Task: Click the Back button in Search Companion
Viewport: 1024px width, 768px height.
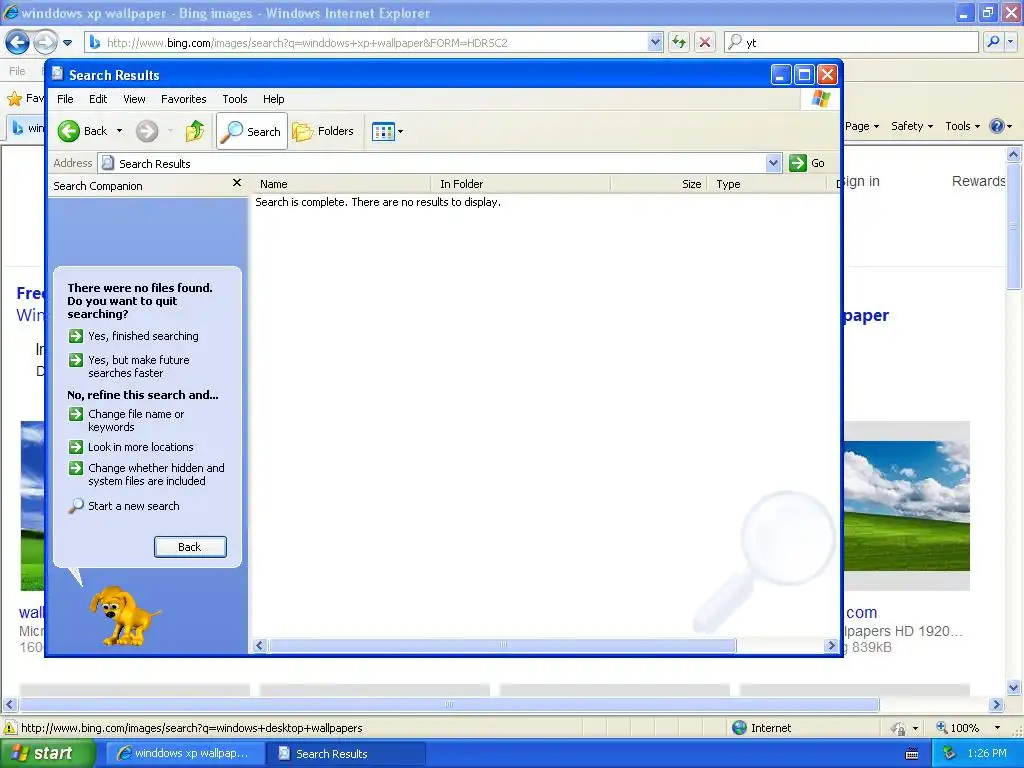Action: (190, 547)
